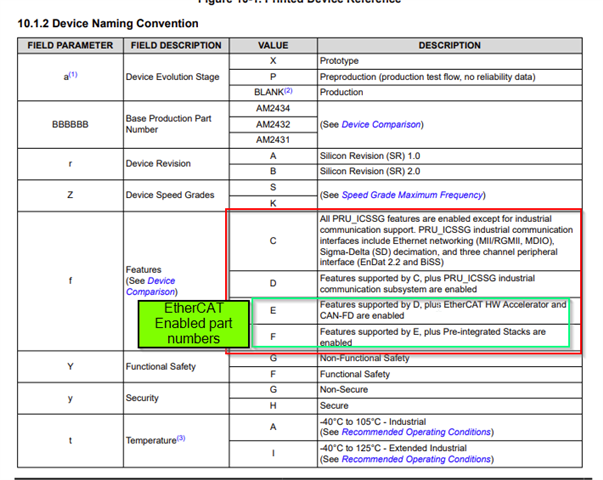Click 'Non-Functional Safety' description
The image size is (603, 480).
coord(365,358)
